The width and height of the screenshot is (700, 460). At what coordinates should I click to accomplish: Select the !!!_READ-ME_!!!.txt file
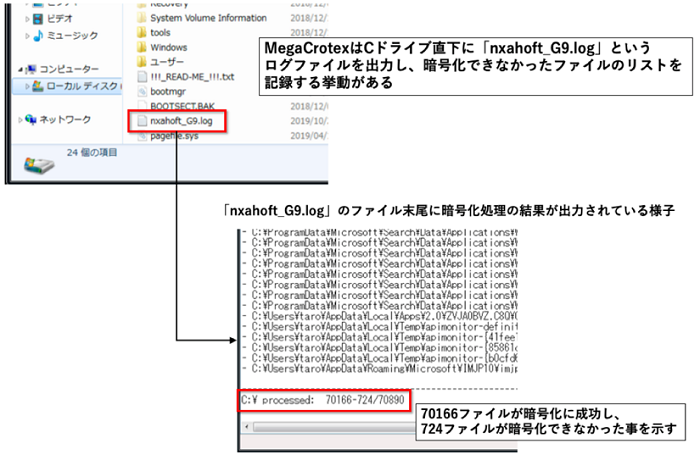click(190, 75)
